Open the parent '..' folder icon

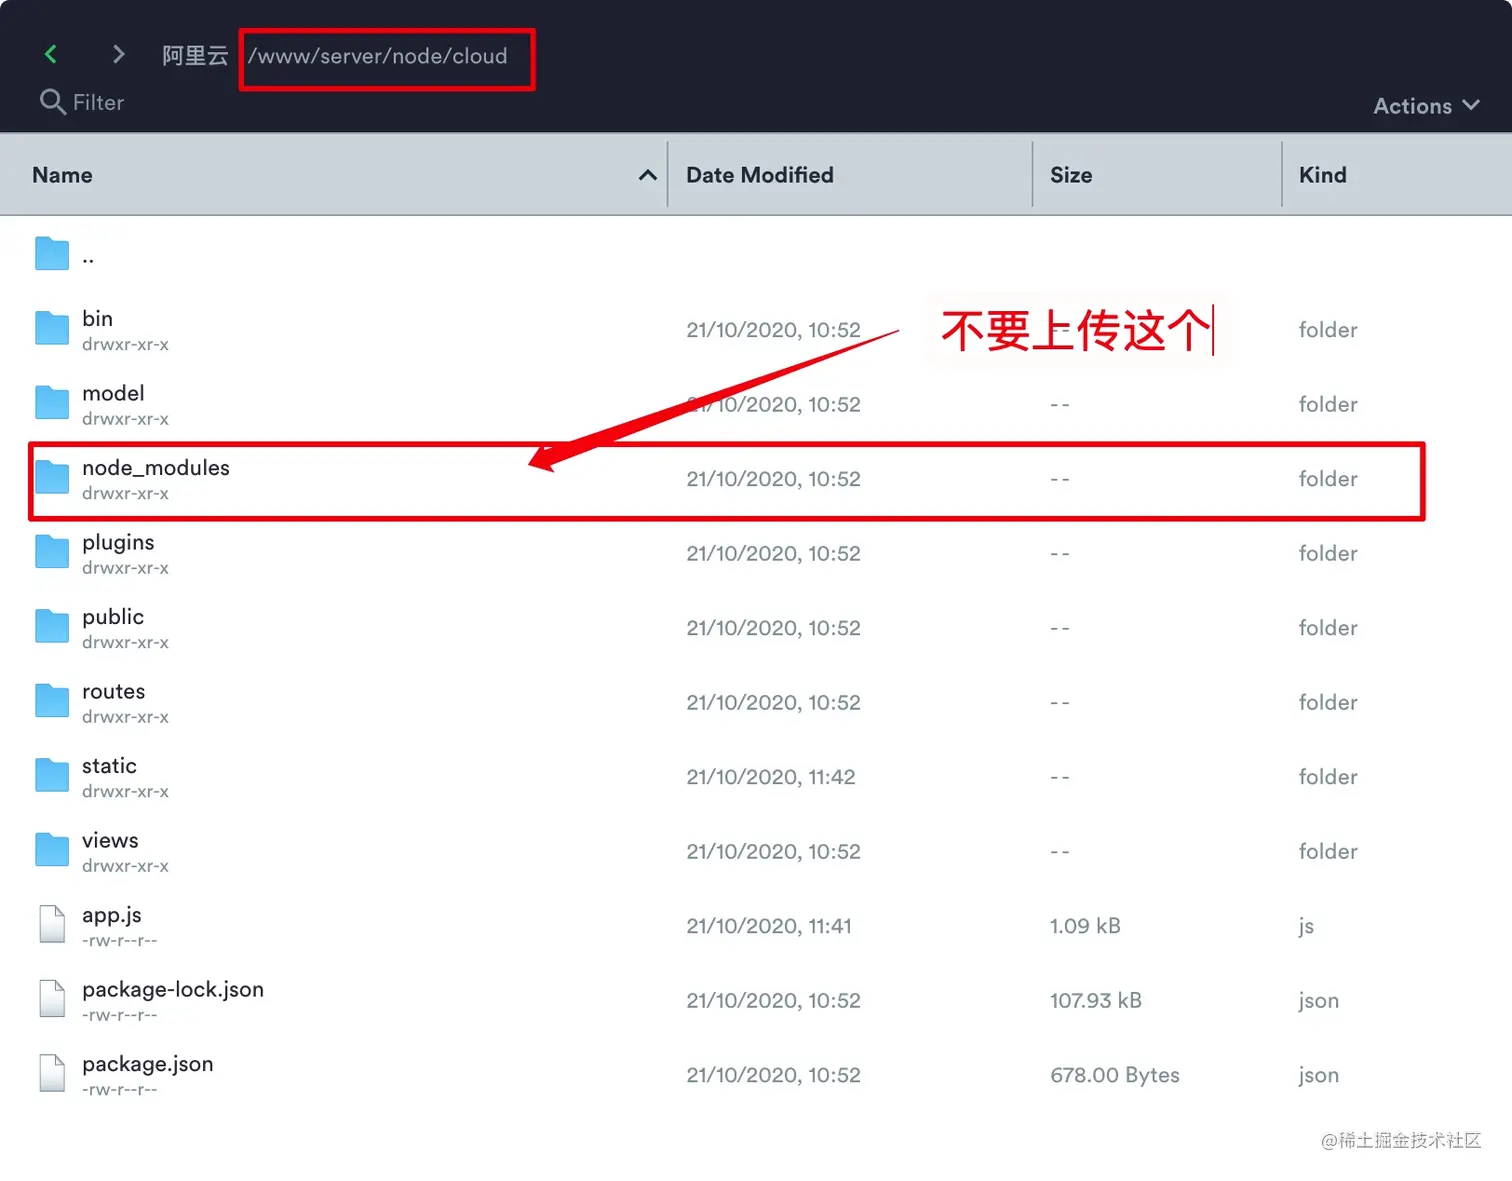tap(52, 254)
